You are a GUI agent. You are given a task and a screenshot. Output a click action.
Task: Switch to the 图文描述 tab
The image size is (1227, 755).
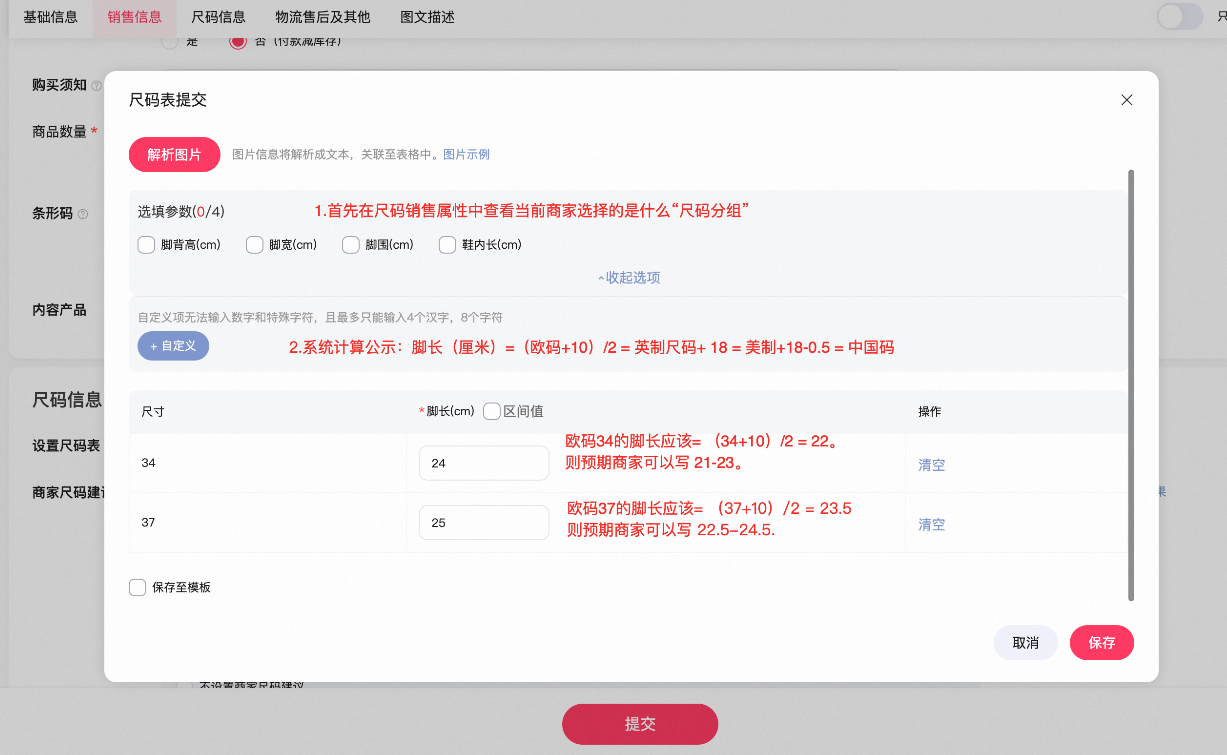tap(427, 17)
